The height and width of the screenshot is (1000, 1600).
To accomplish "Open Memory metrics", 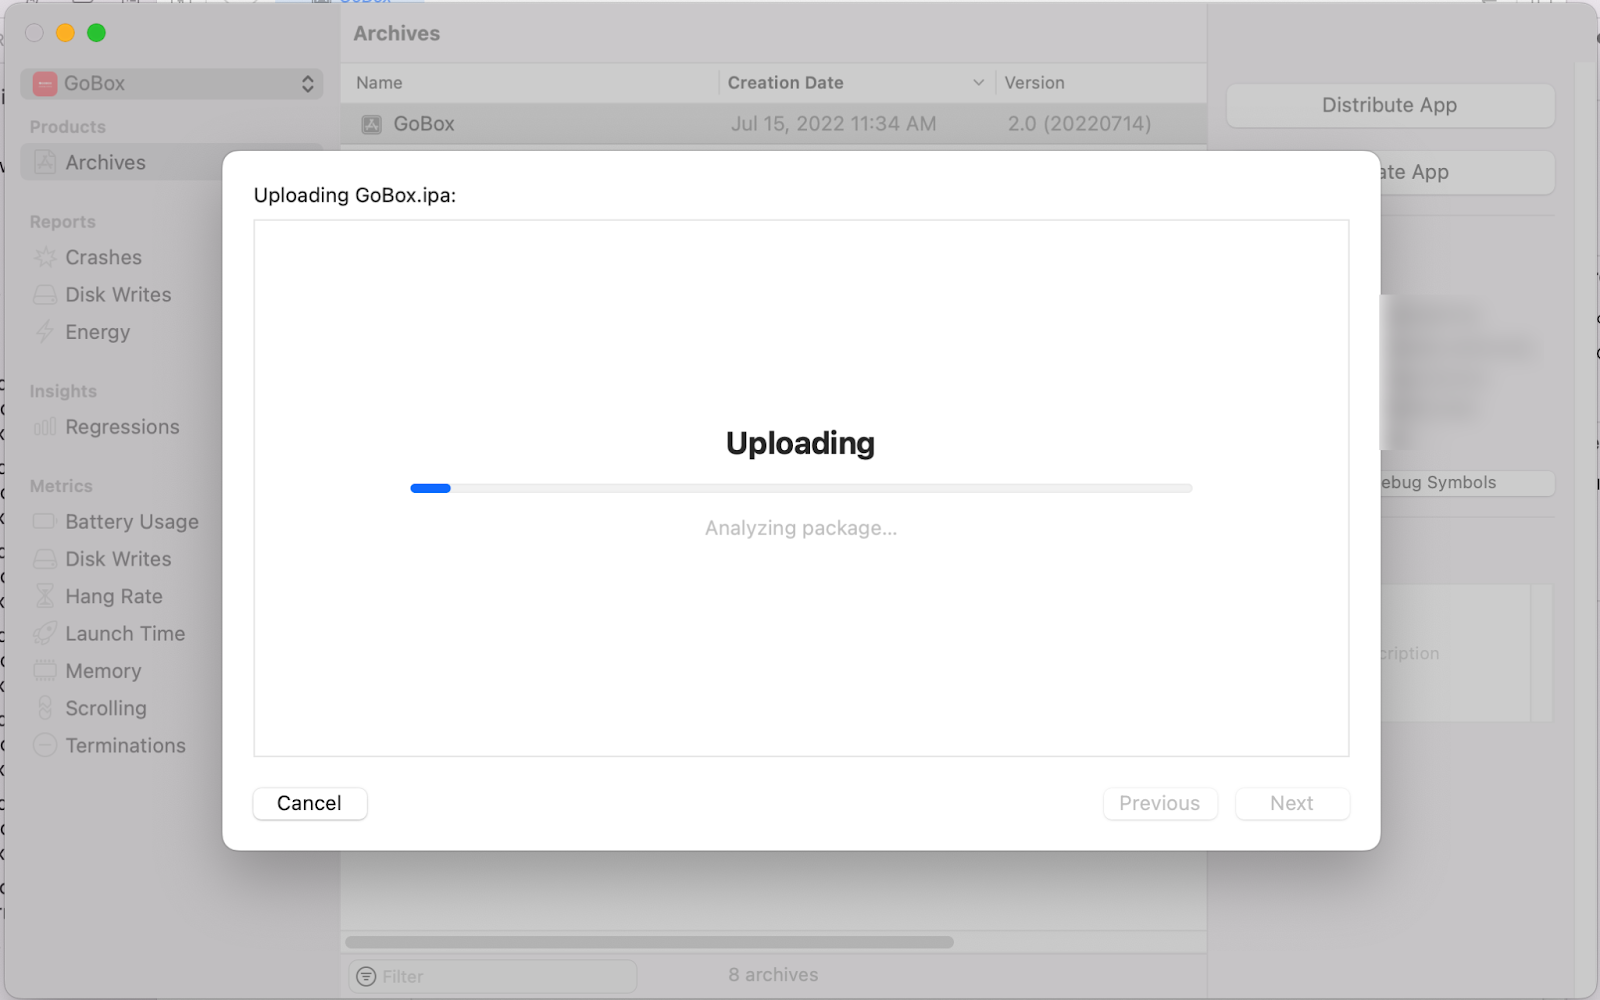I will [103, 671].
